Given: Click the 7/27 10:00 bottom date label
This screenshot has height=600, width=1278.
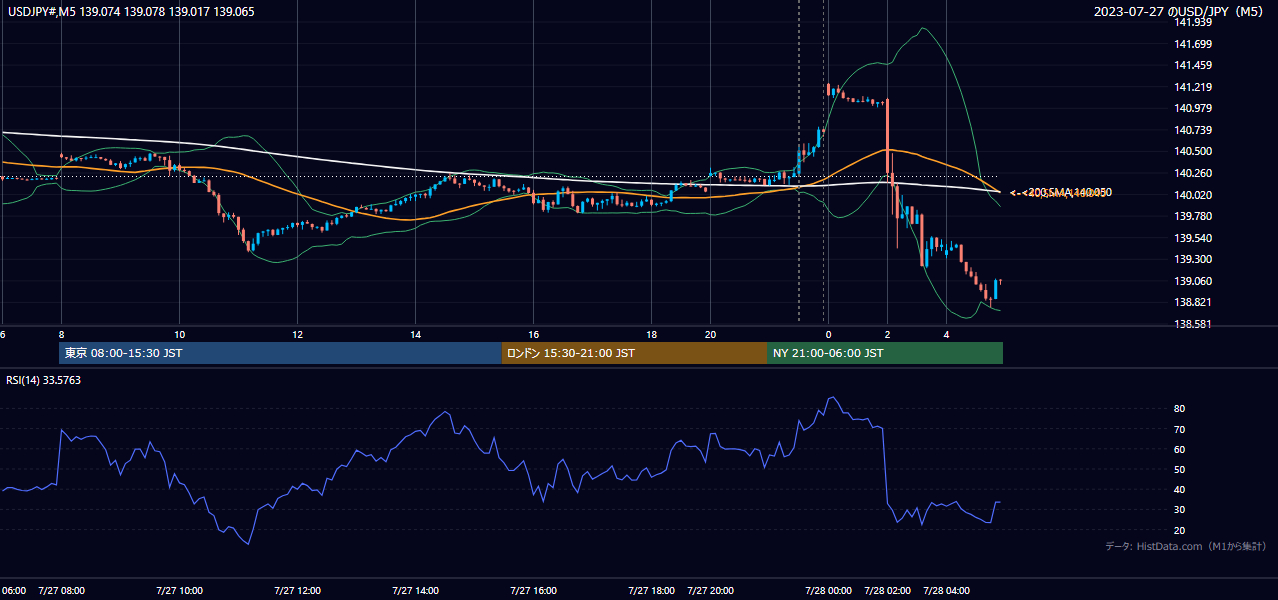Looking at the screenshot, I should (180, 590).
